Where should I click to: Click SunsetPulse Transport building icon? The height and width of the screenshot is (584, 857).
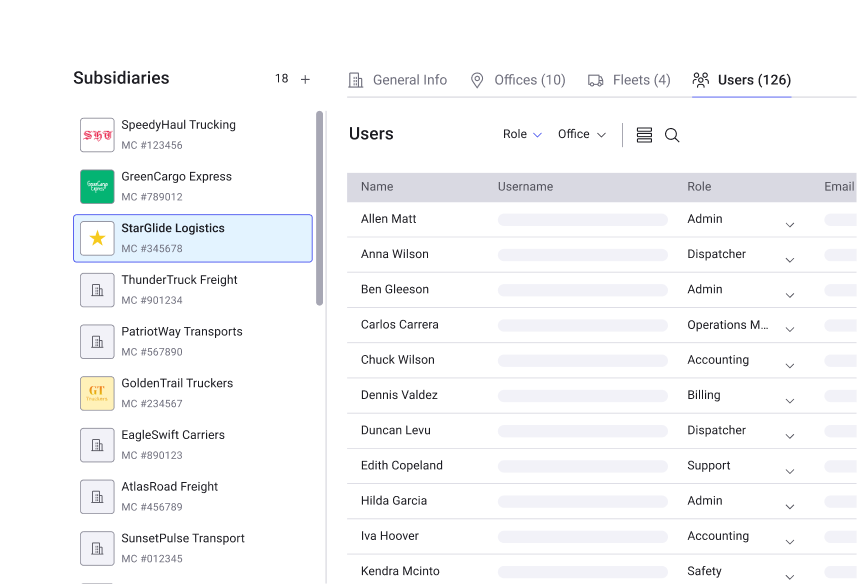(x=97, y=548)
